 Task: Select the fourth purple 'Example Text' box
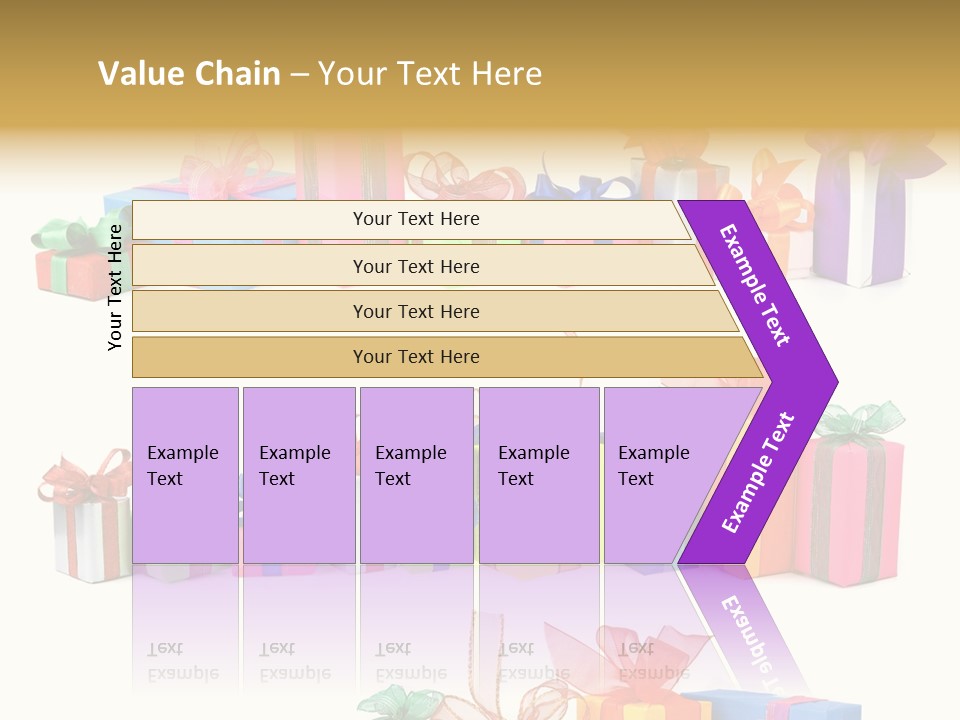539,475
